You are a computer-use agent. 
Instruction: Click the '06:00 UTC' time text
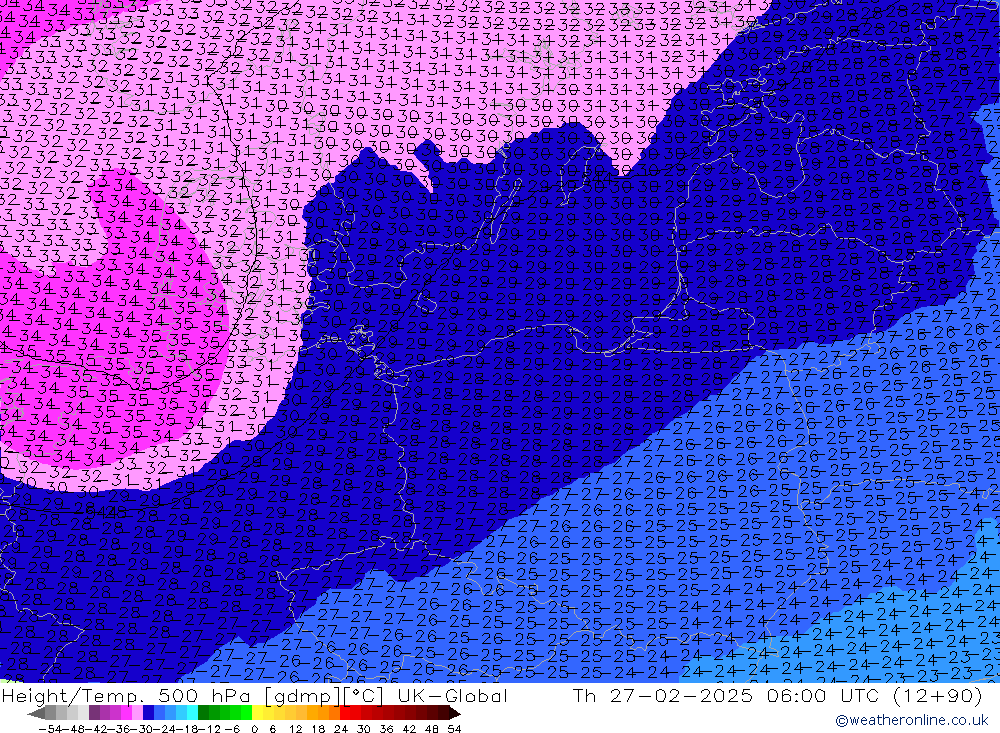pos(823,695)
